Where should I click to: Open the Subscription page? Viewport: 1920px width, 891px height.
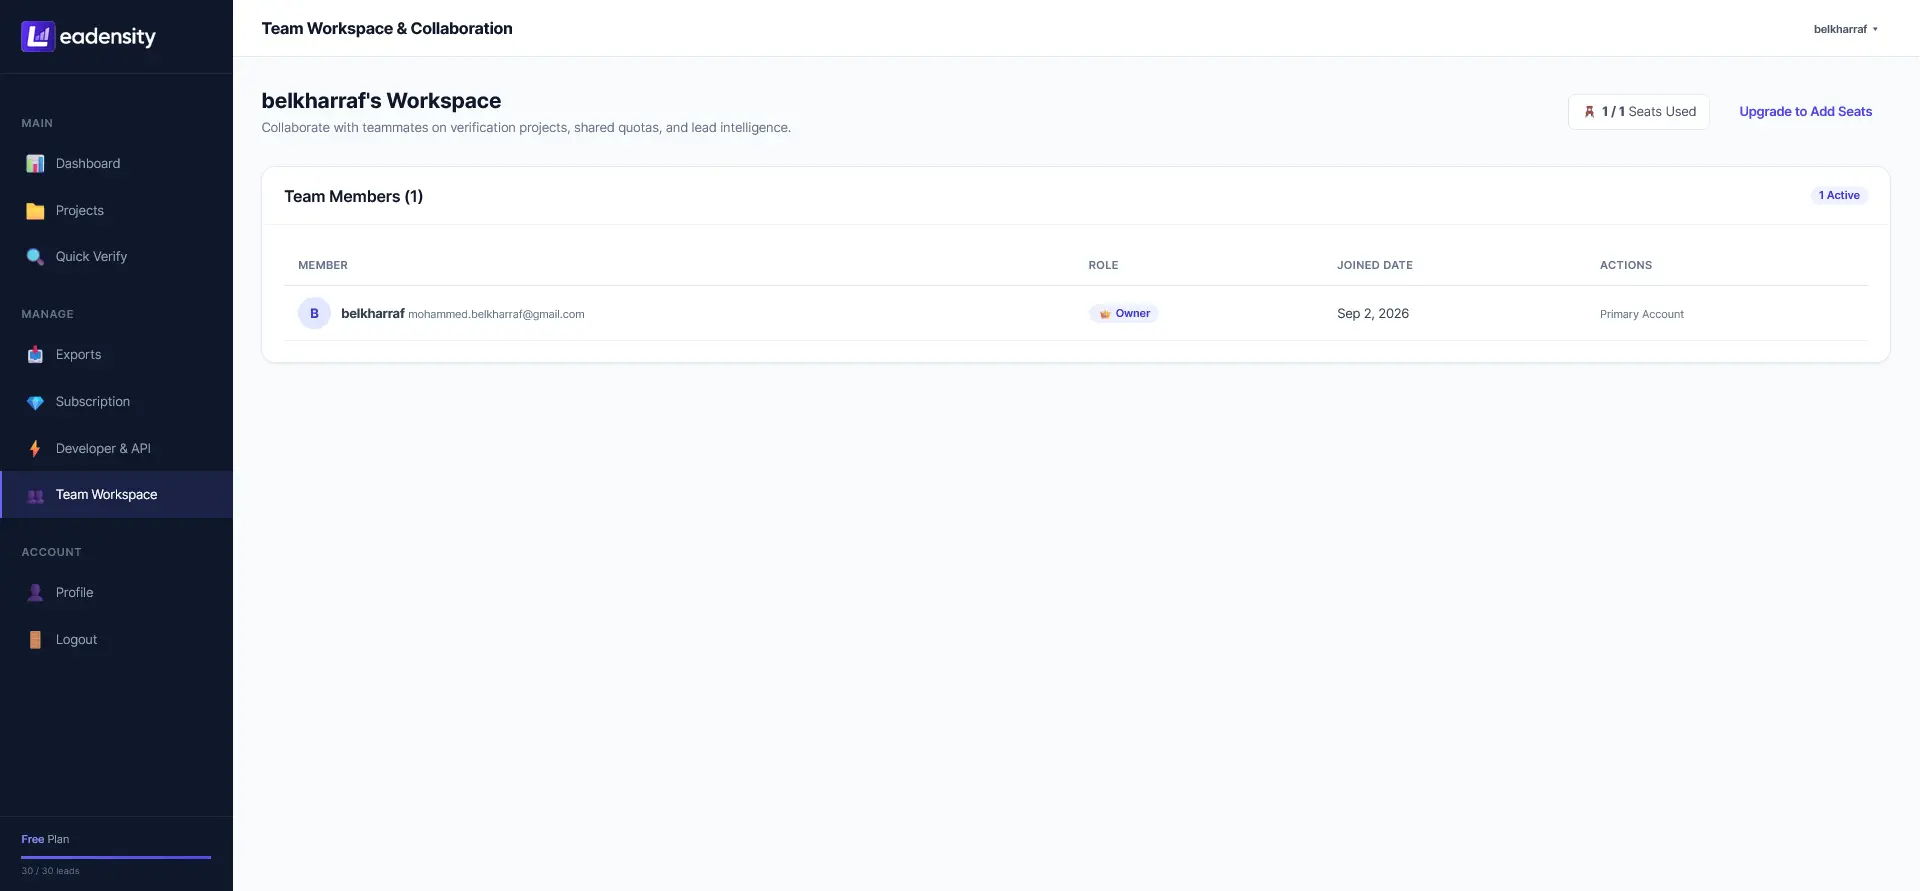pyautogui.click(x=116, y=402)
